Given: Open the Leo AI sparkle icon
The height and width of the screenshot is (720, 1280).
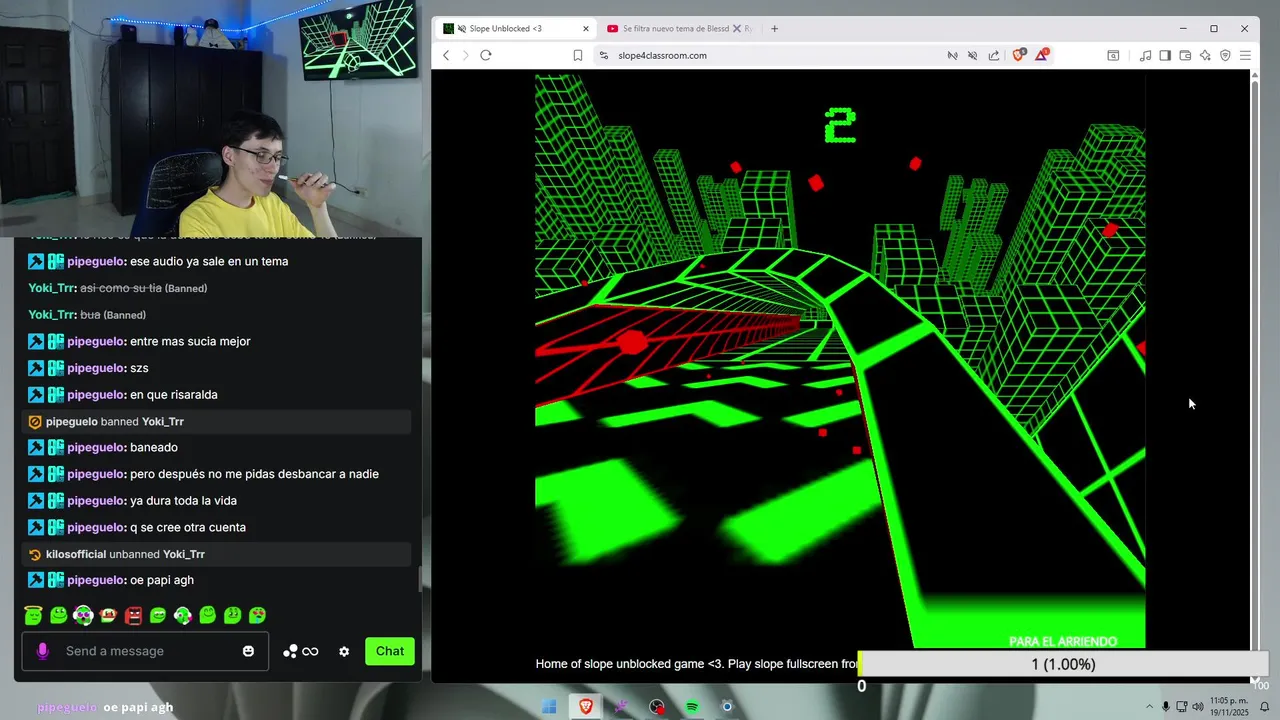Looking at the screenshot, I should click(x=1205, y=55).
